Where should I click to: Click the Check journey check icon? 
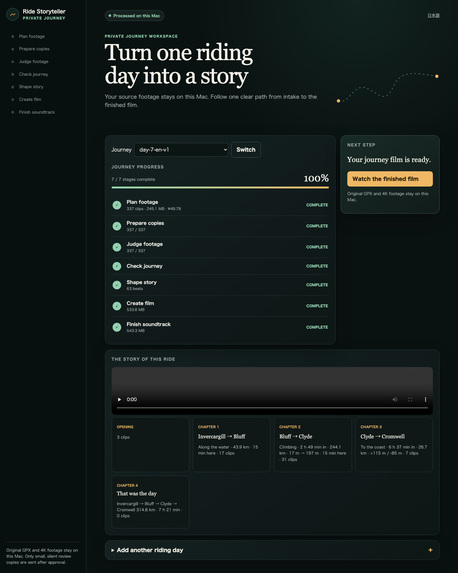[x=117, y=266]
